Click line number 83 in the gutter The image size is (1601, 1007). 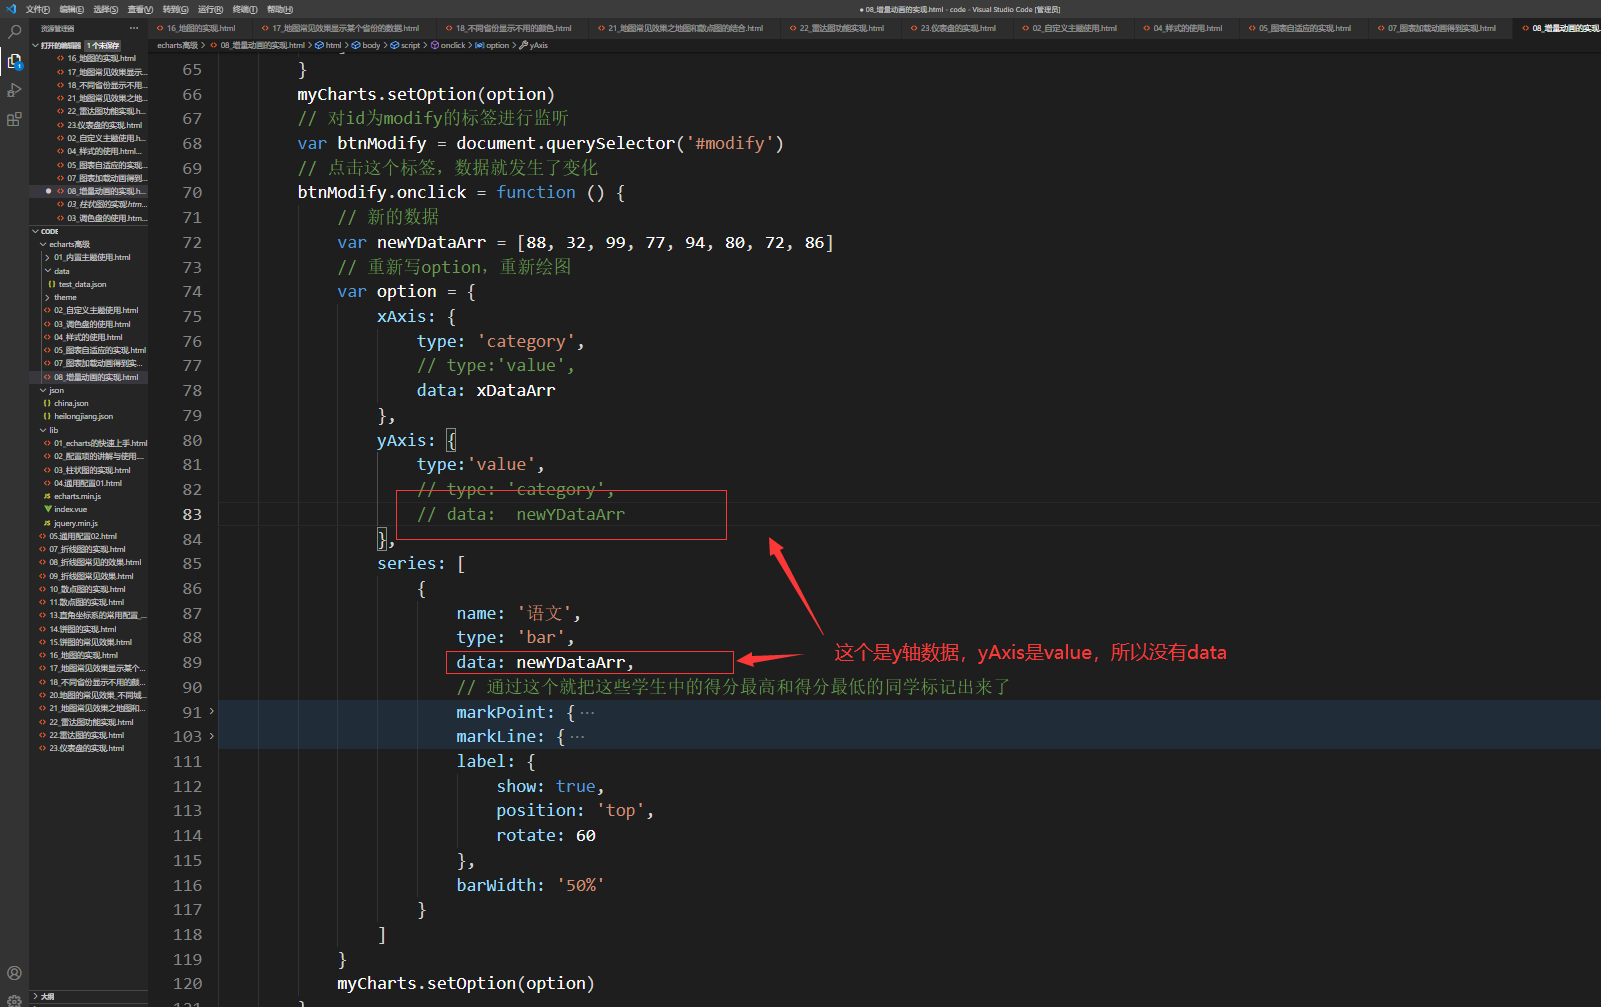click(x=192, y=514)
